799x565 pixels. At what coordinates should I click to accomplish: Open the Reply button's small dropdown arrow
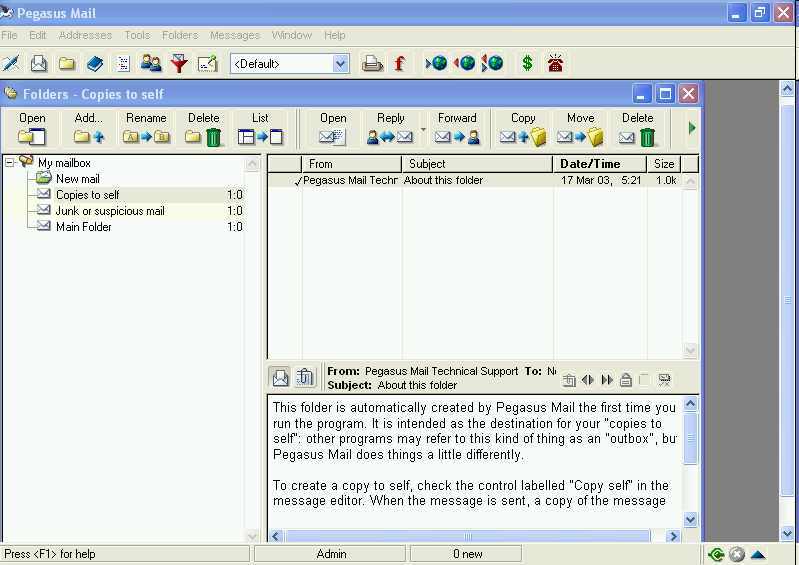pyautogui.click(x=423, y=129)
